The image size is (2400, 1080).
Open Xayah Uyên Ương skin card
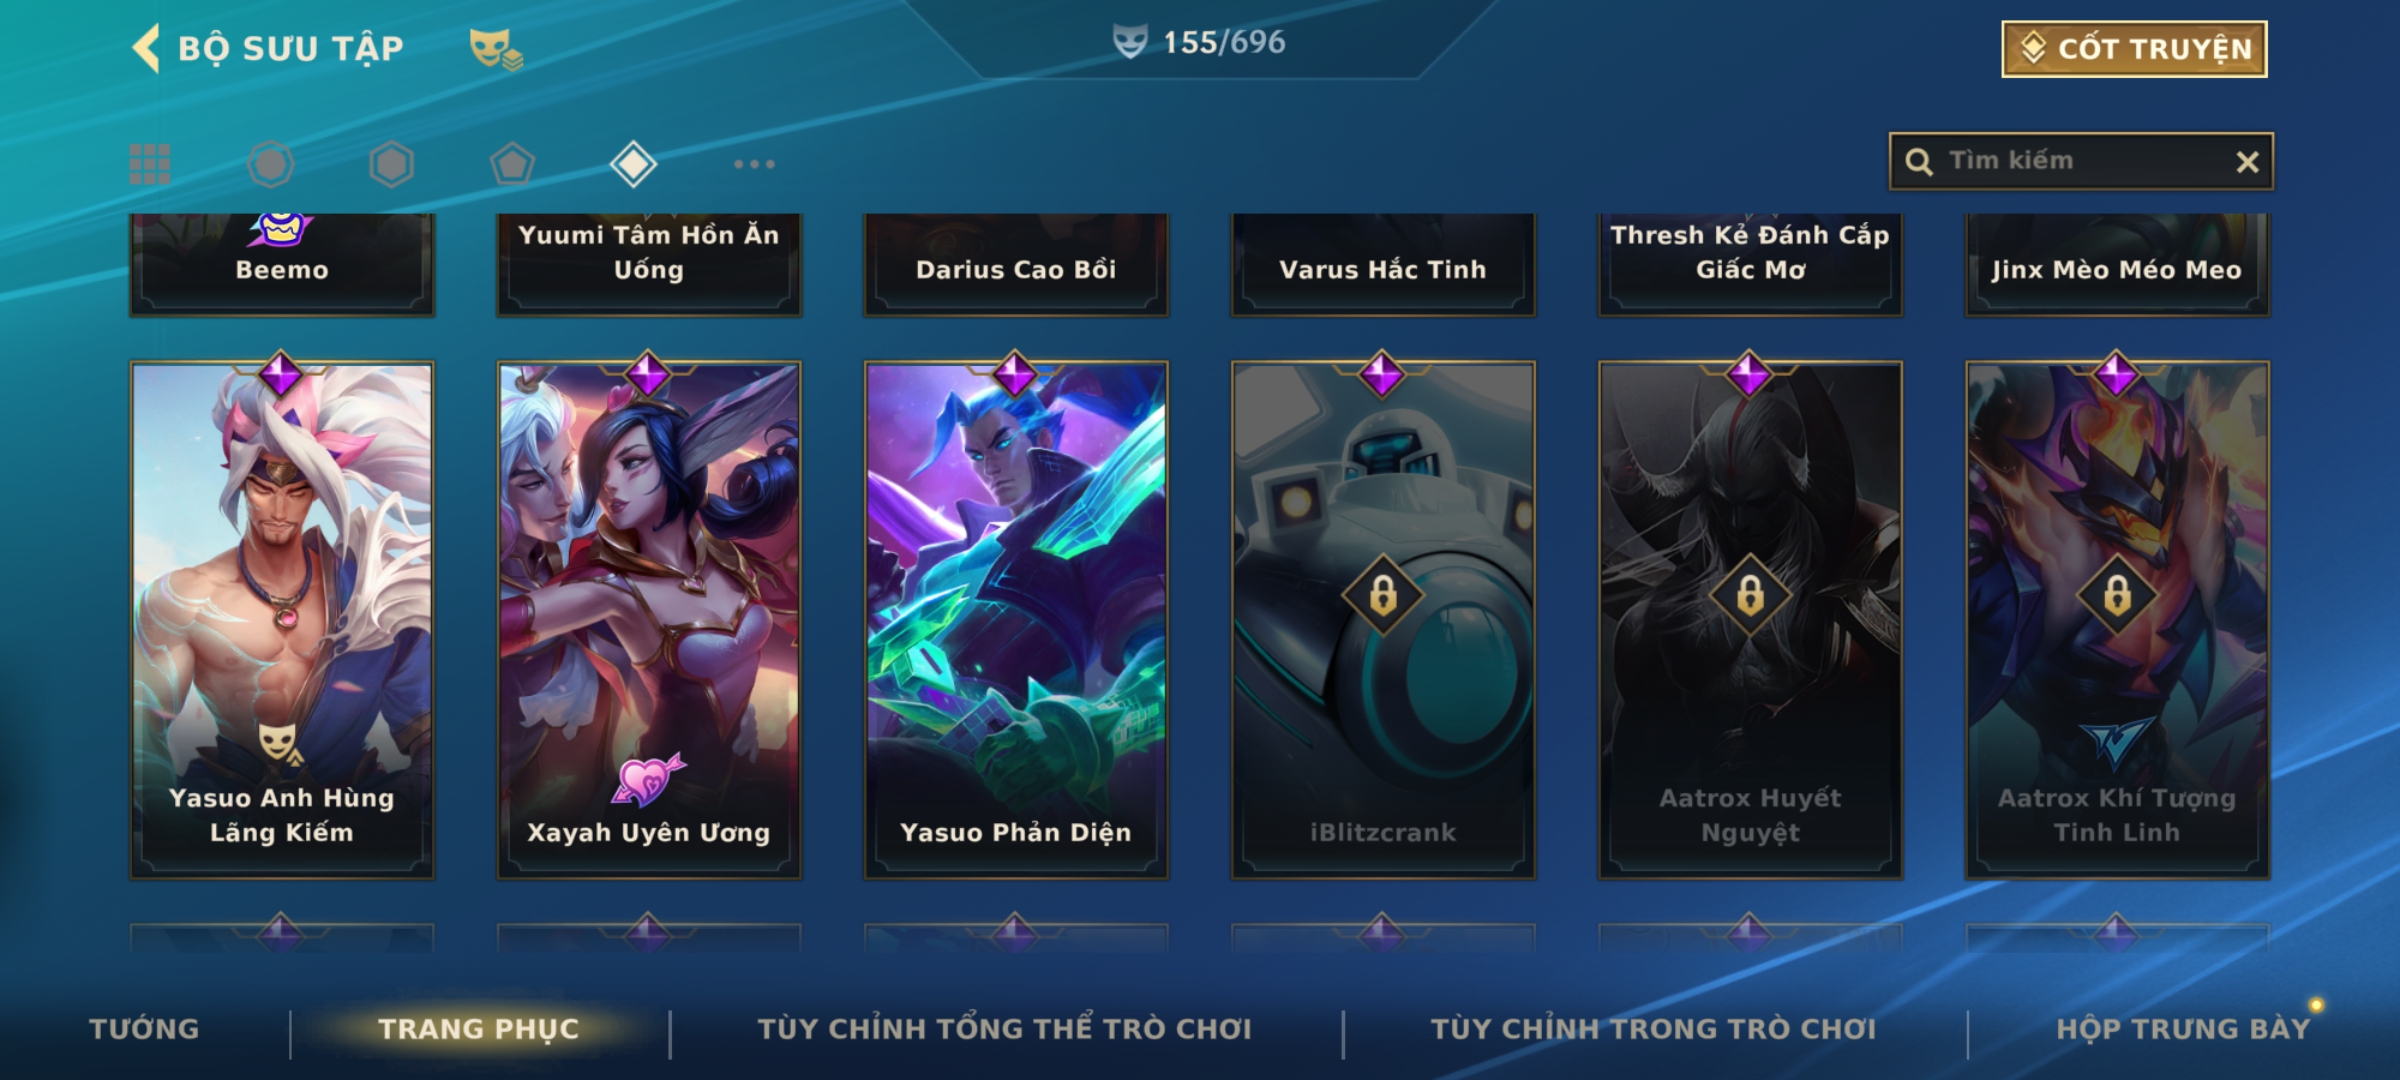[x=649, y=620]
